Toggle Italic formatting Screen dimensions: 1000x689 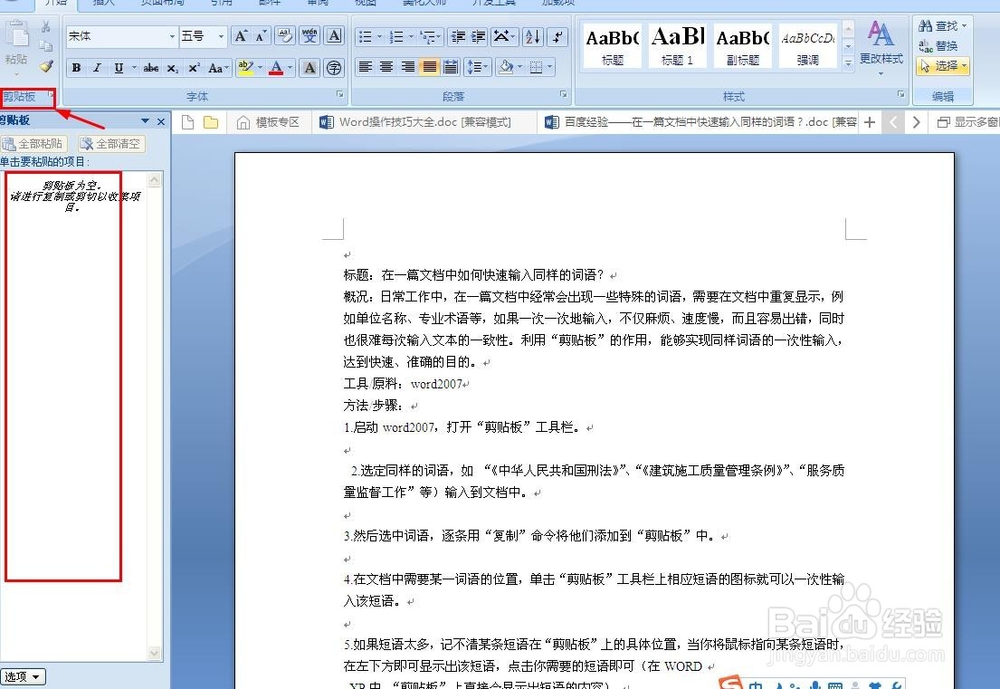(x=97, y=68)
